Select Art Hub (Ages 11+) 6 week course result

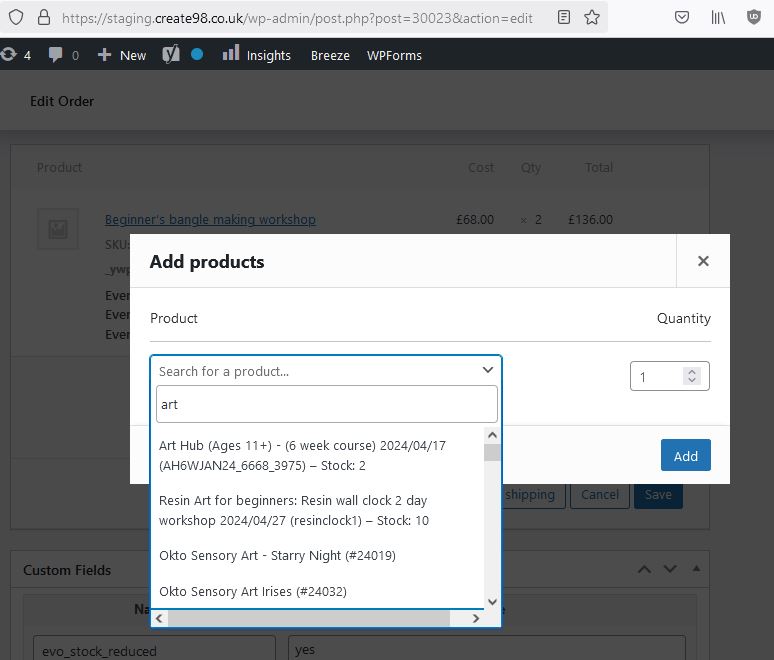pos(317,455)
